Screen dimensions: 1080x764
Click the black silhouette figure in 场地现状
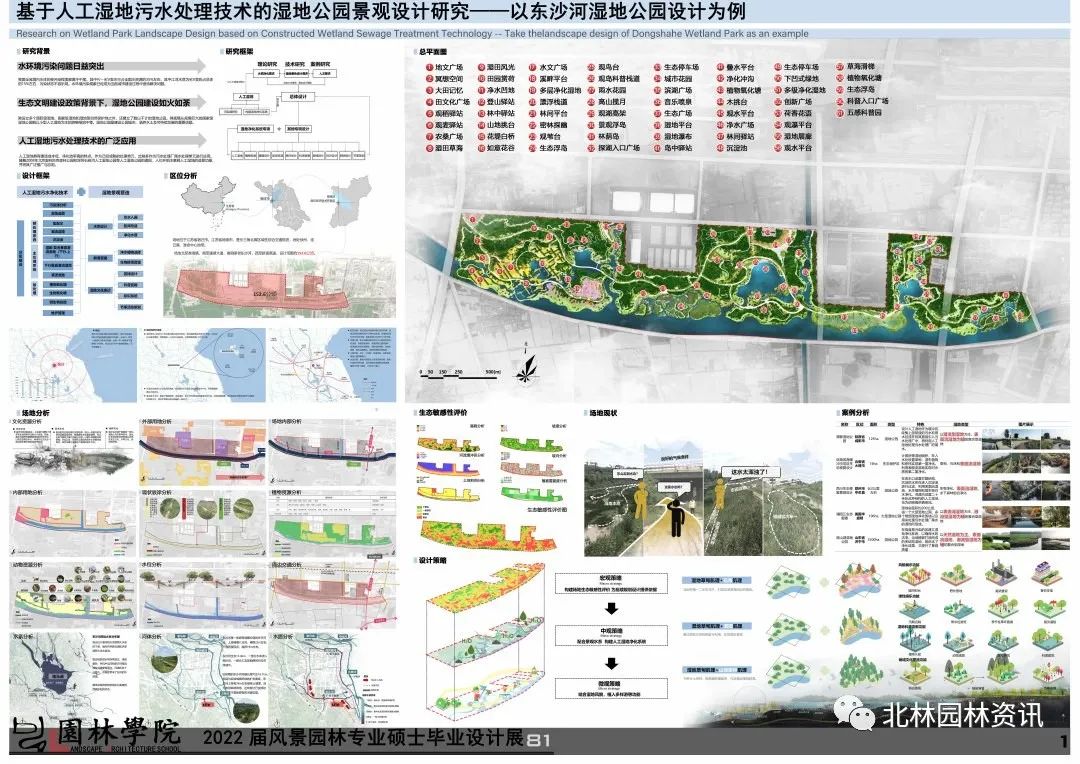[x=675, y=518]
